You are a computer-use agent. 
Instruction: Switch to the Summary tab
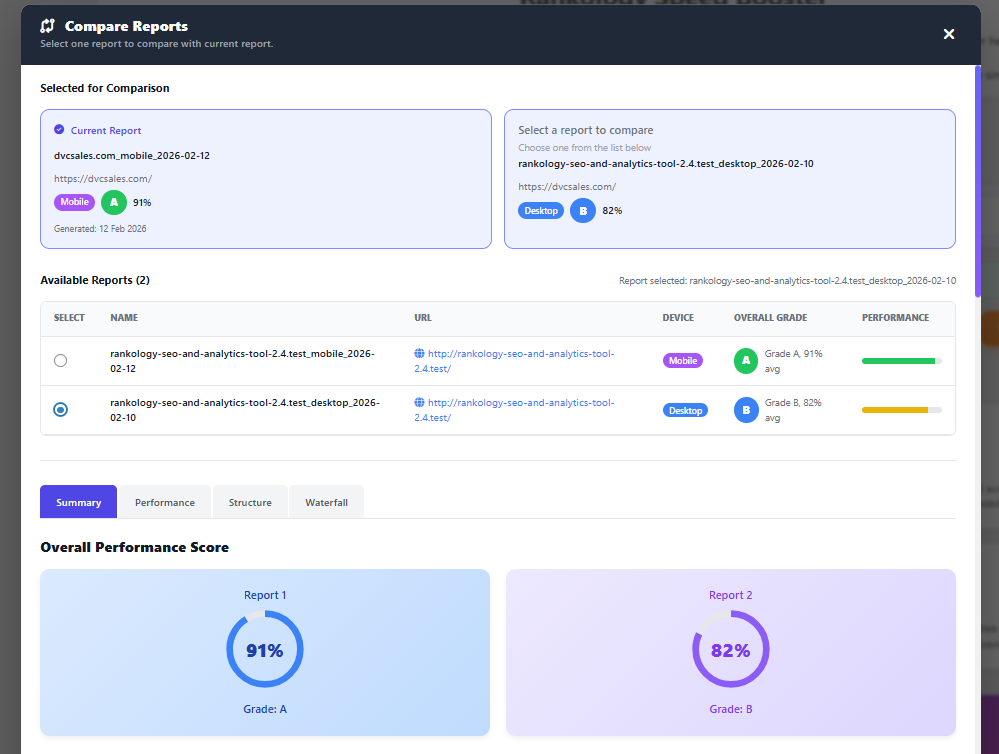pos(78,502)
